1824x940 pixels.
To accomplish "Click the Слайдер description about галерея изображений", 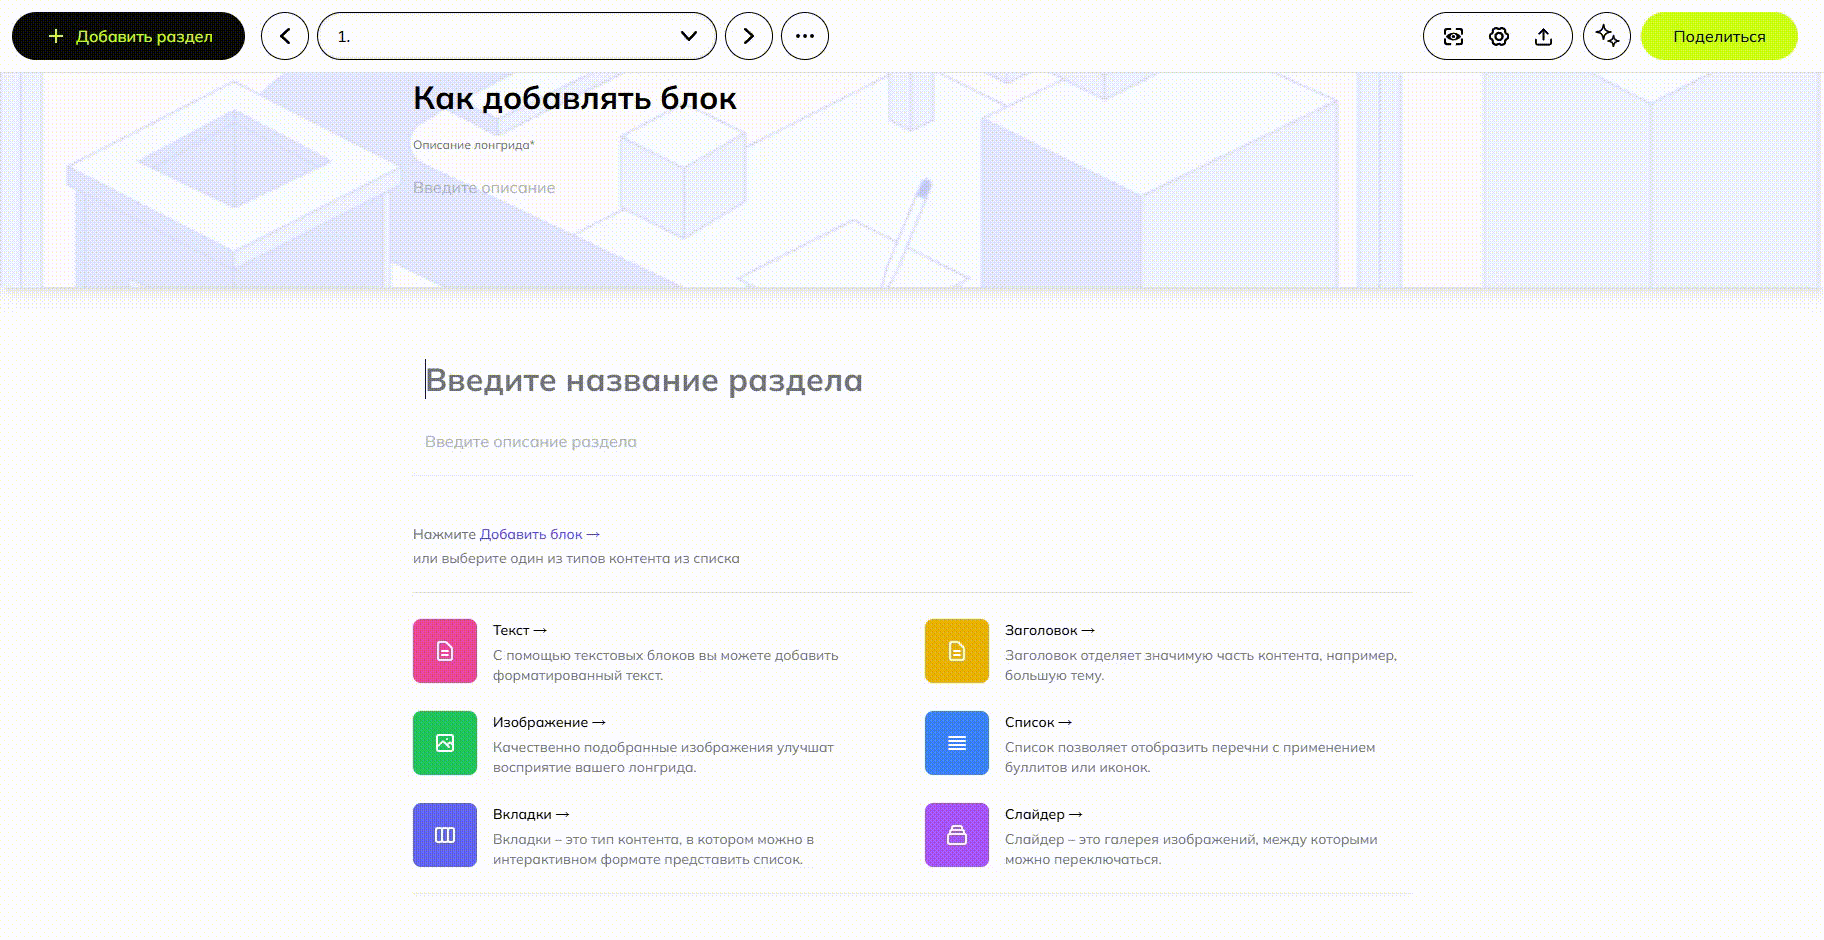I will pos(1191,849).
